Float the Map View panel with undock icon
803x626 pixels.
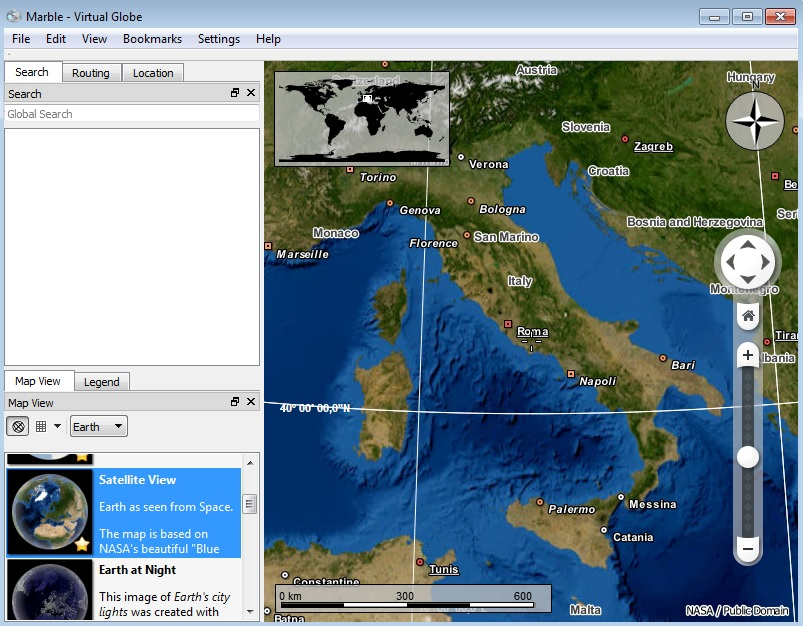pos(235,402)
